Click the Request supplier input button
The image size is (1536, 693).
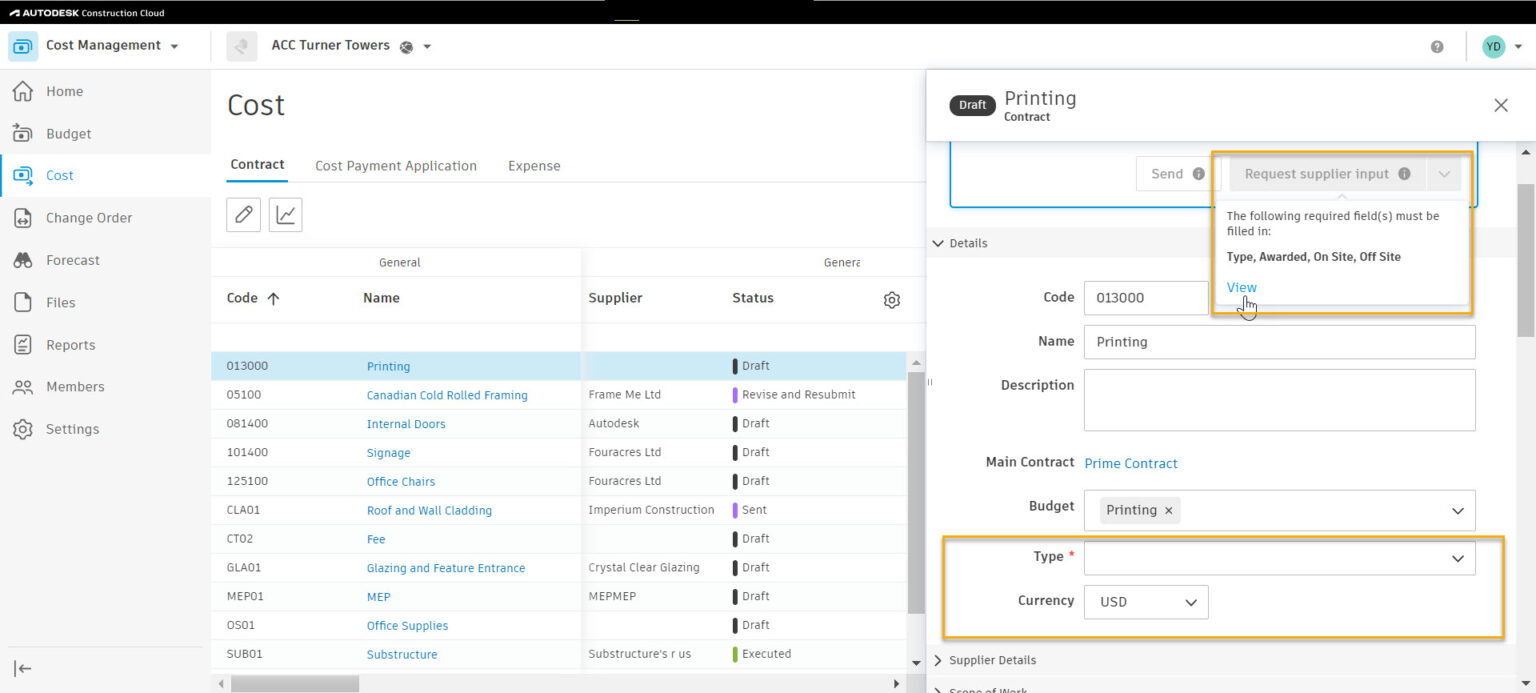1329,174
